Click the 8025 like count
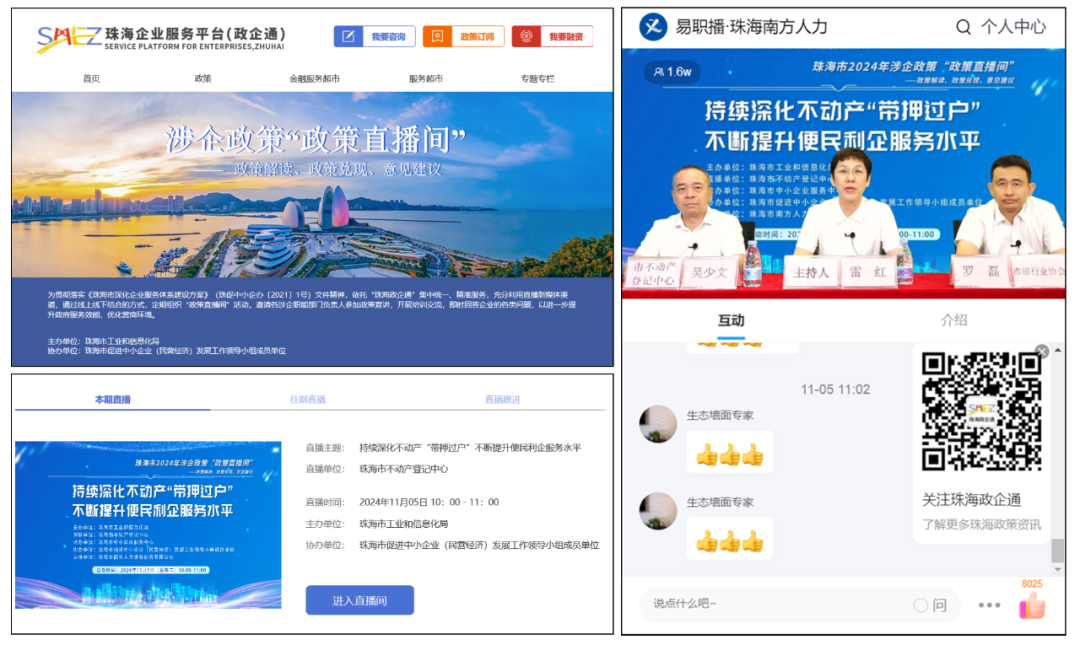Viewport: 1080px width, 645px height. pos(1032,584)
